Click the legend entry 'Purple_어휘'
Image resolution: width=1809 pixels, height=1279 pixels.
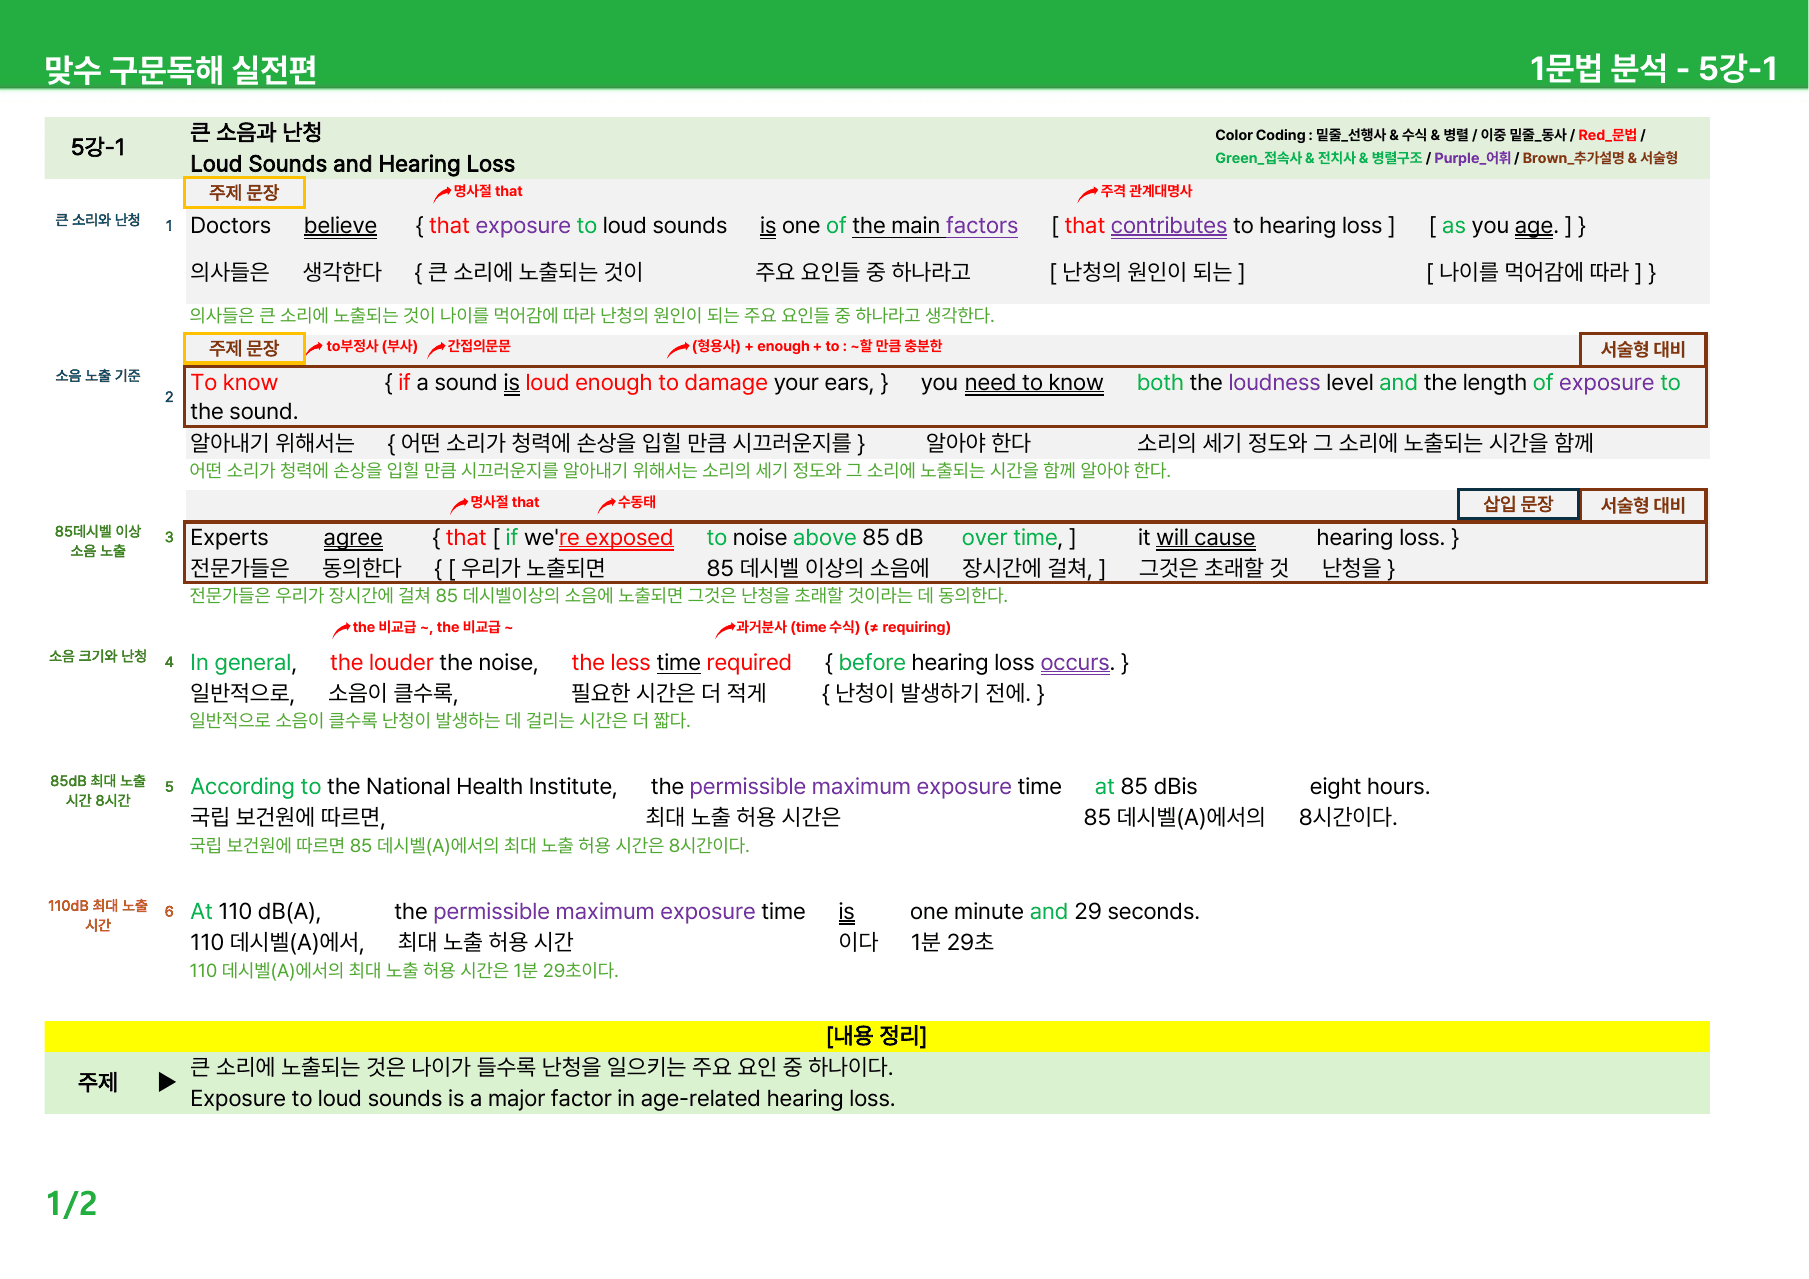coord(1472,158)
